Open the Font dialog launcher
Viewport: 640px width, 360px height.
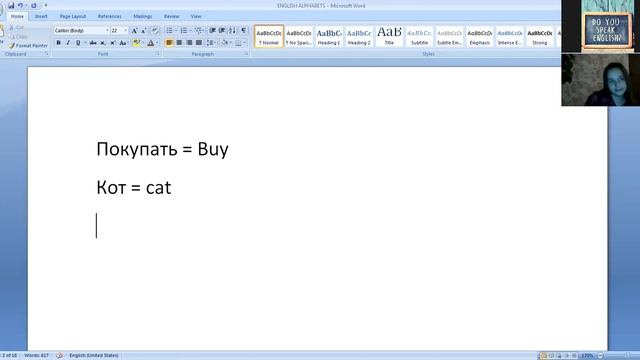158,54
